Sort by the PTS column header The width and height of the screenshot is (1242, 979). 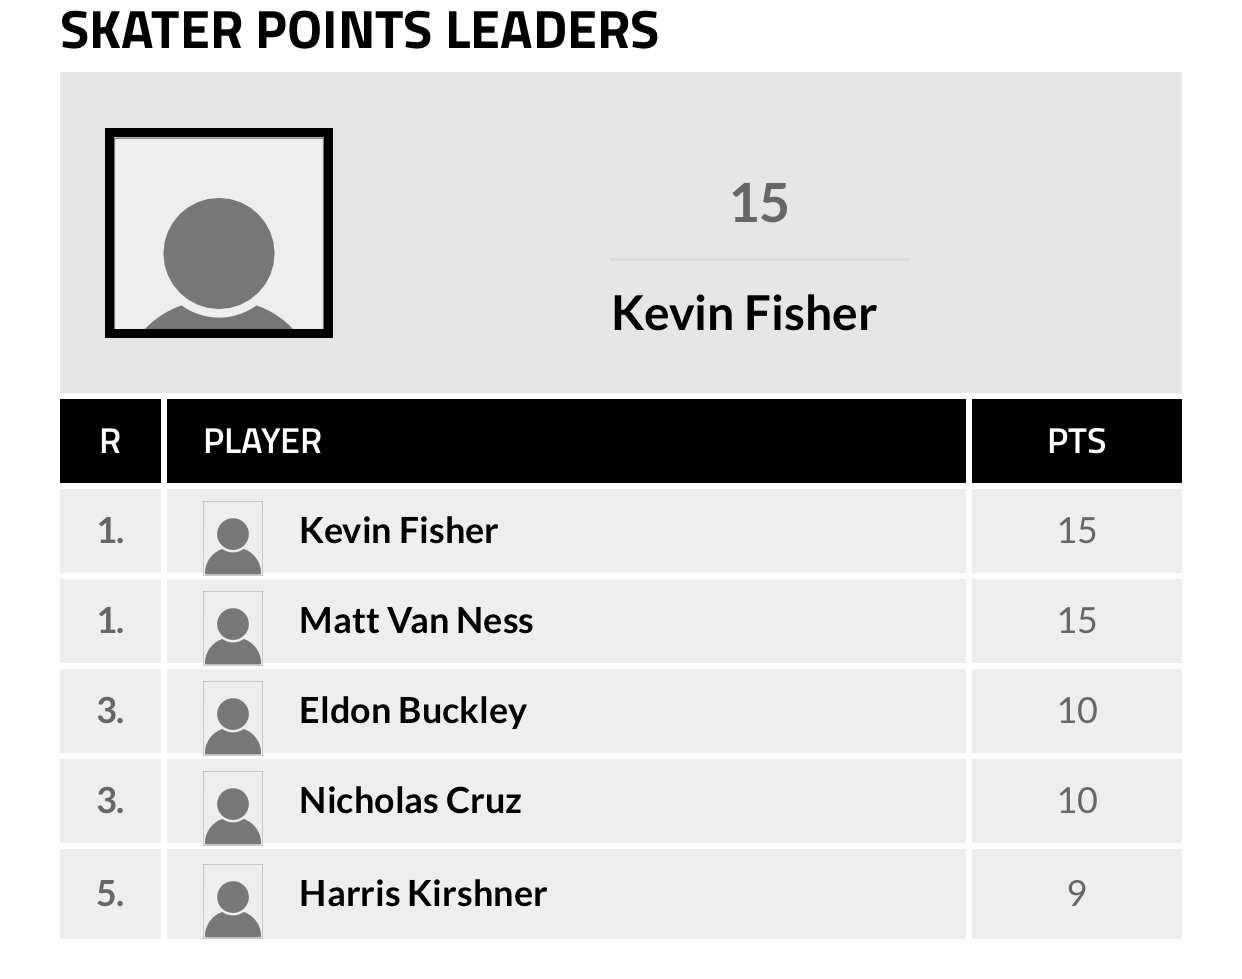[x=1076, y=441]
